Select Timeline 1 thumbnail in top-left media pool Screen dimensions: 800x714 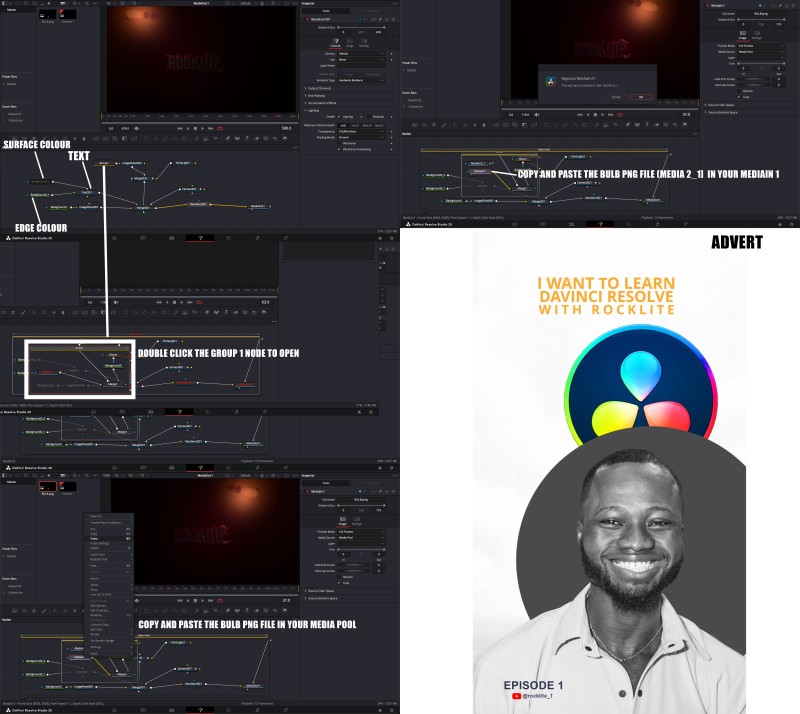point(68,15)
